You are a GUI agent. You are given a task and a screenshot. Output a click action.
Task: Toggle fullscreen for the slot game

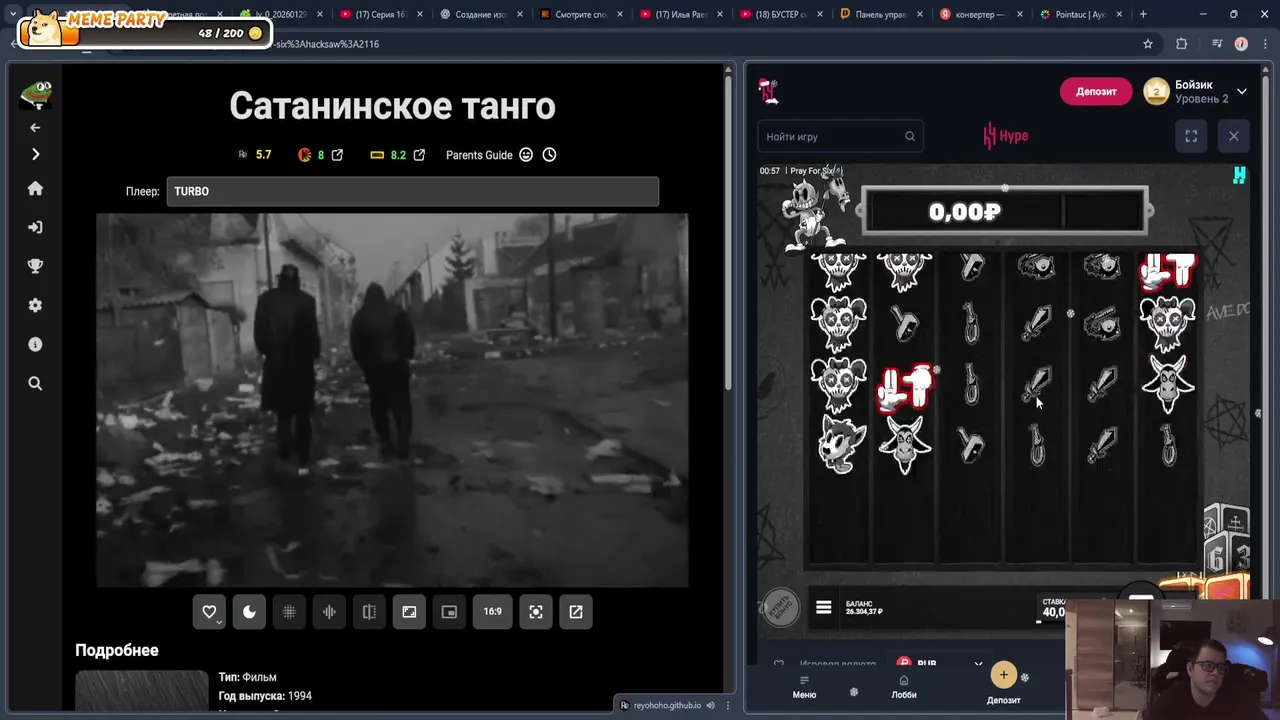tap(1191, 136)
